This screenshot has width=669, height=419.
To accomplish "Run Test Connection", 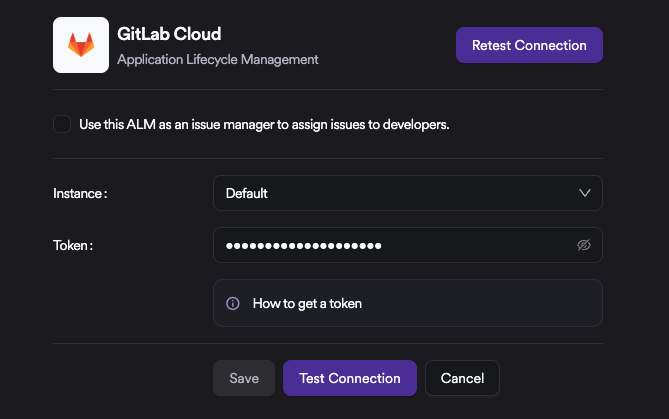I will pyautogui.click(x=350, y=378).
